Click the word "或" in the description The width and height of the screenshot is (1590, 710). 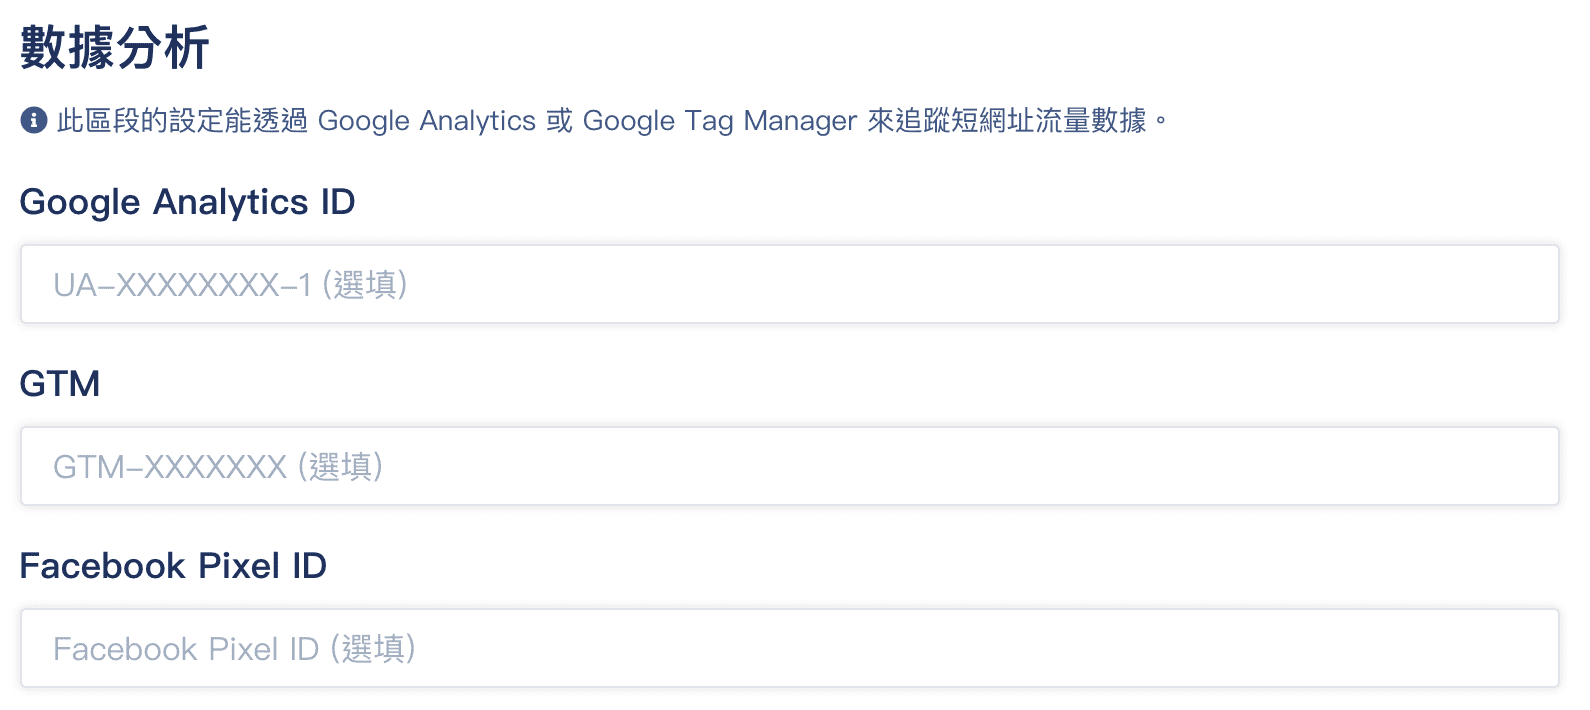(559, 121)
